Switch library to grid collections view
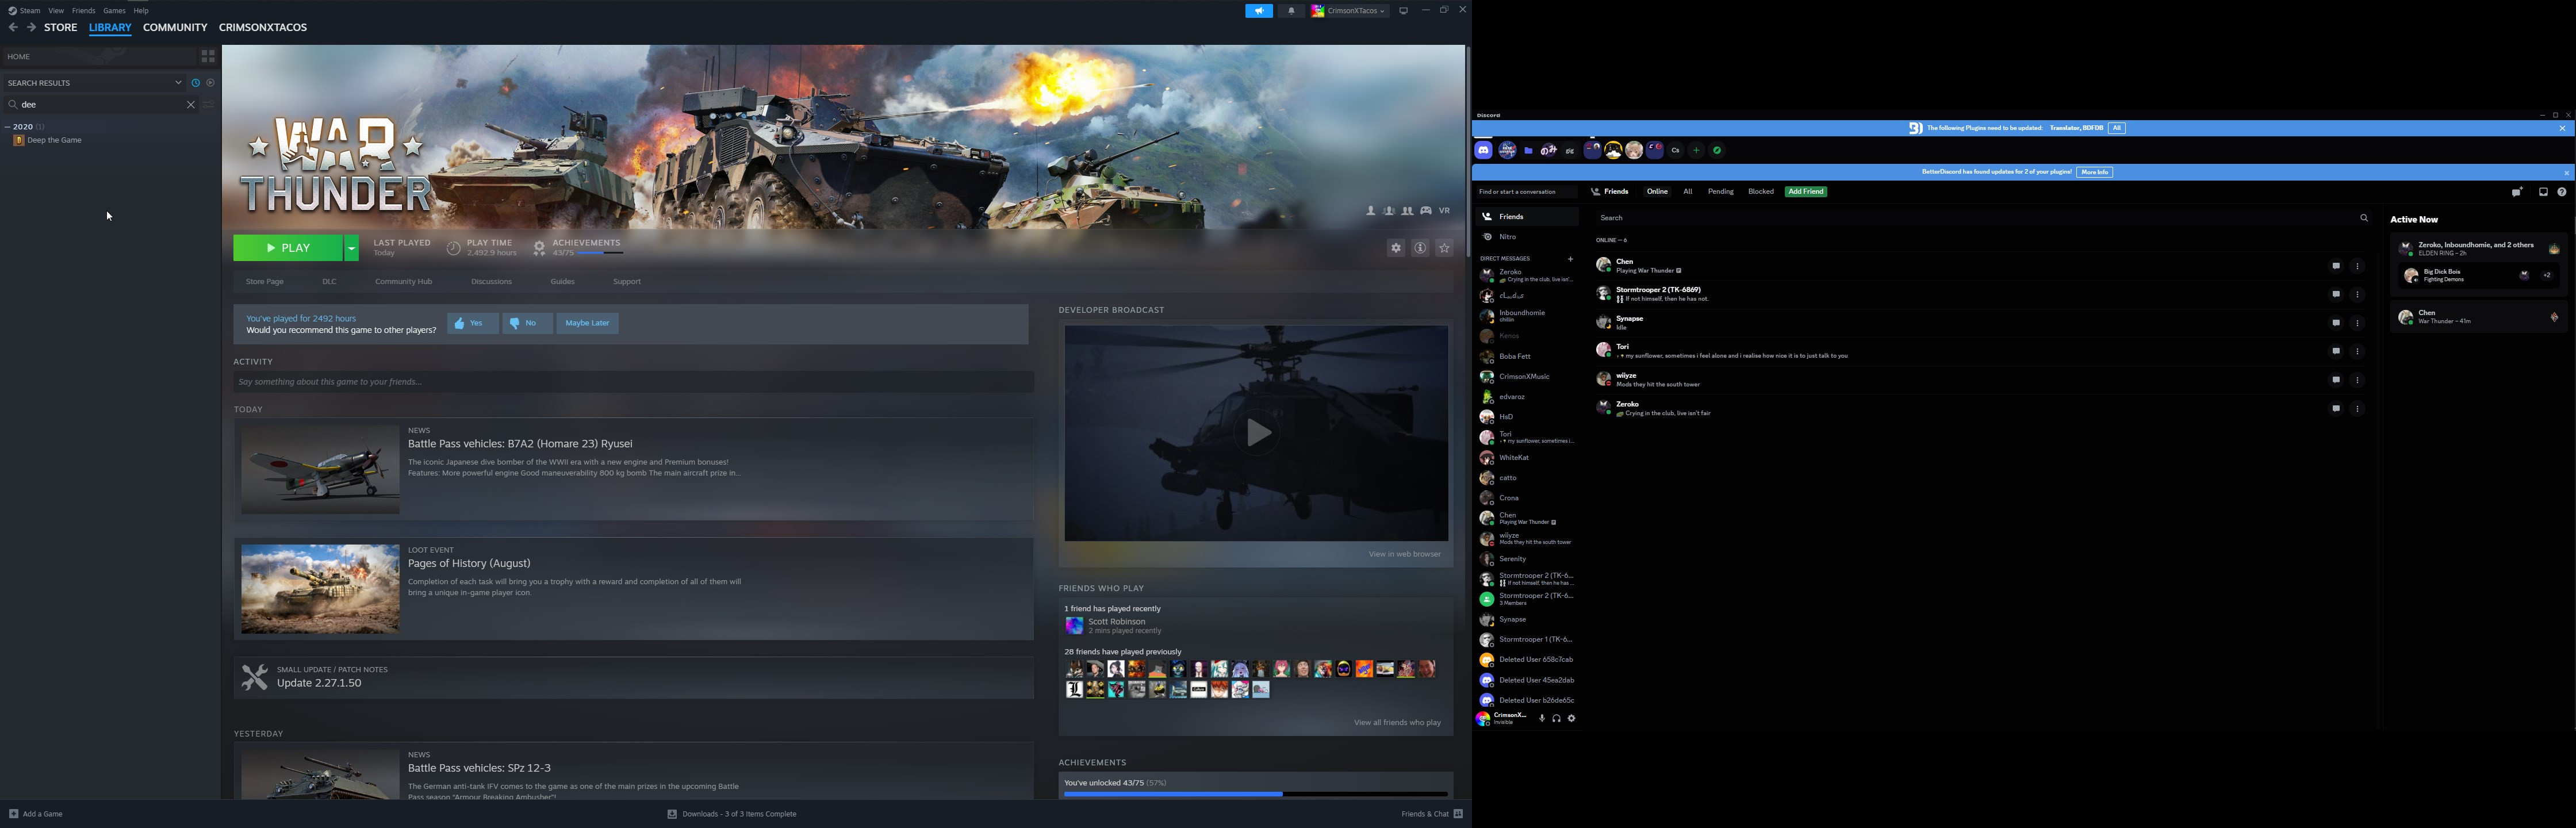This screenshot has width=2576, height=828. [208, 56]
